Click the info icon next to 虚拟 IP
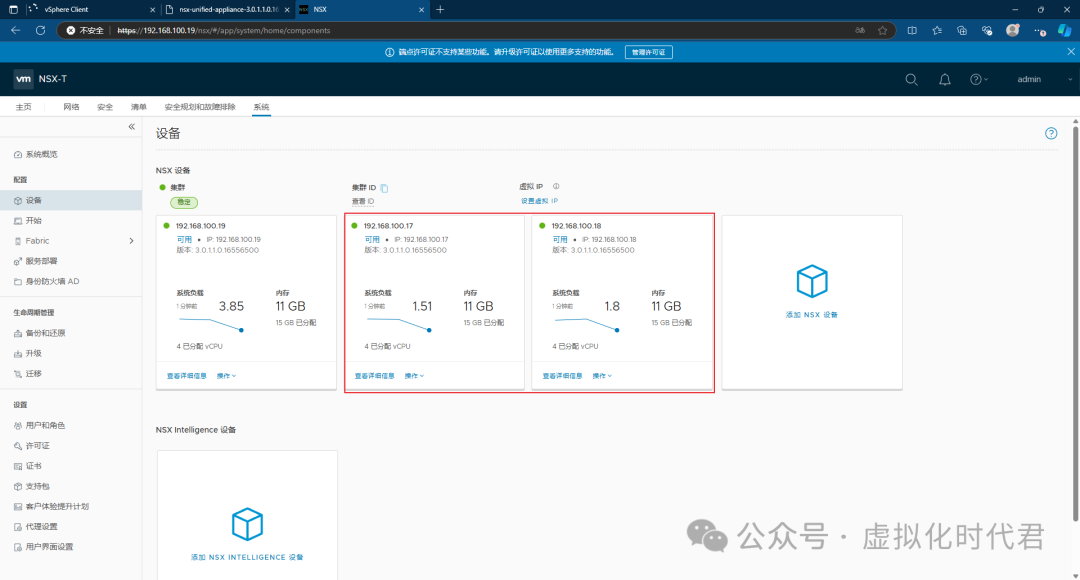The height and width of the screenshot is (580, 1080). click(x=556, y=187)
